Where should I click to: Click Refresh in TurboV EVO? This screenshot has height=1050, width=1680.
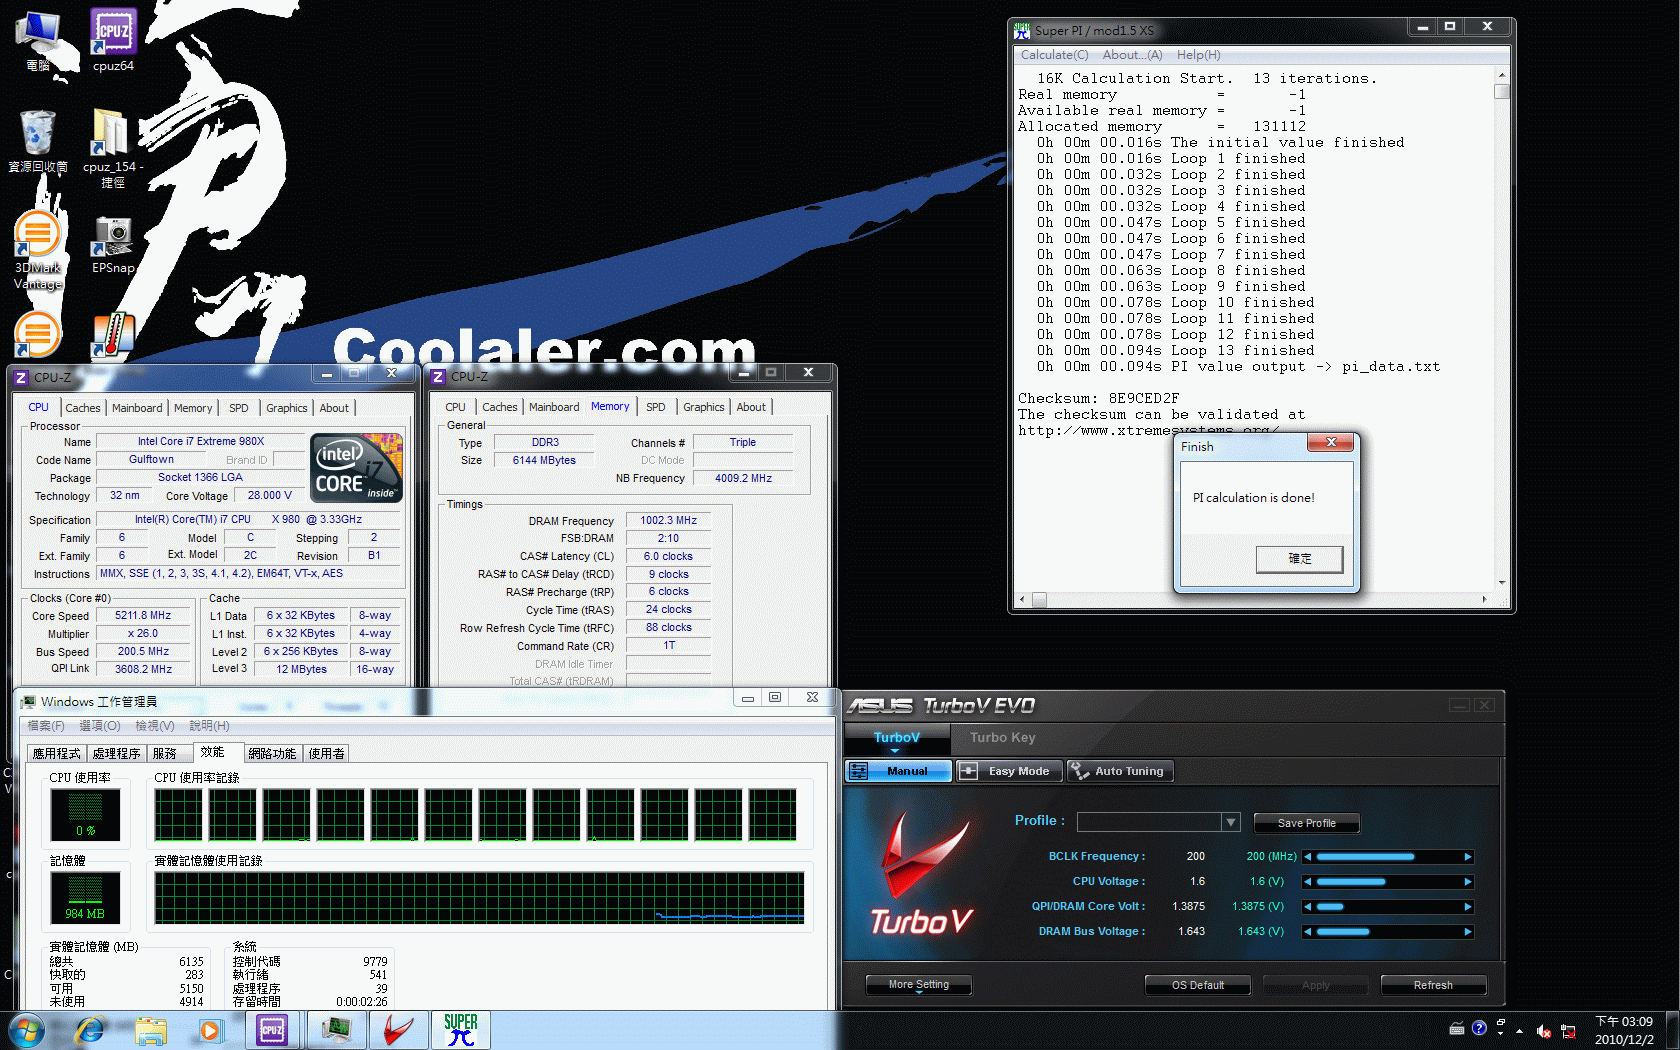[1433, 985]
